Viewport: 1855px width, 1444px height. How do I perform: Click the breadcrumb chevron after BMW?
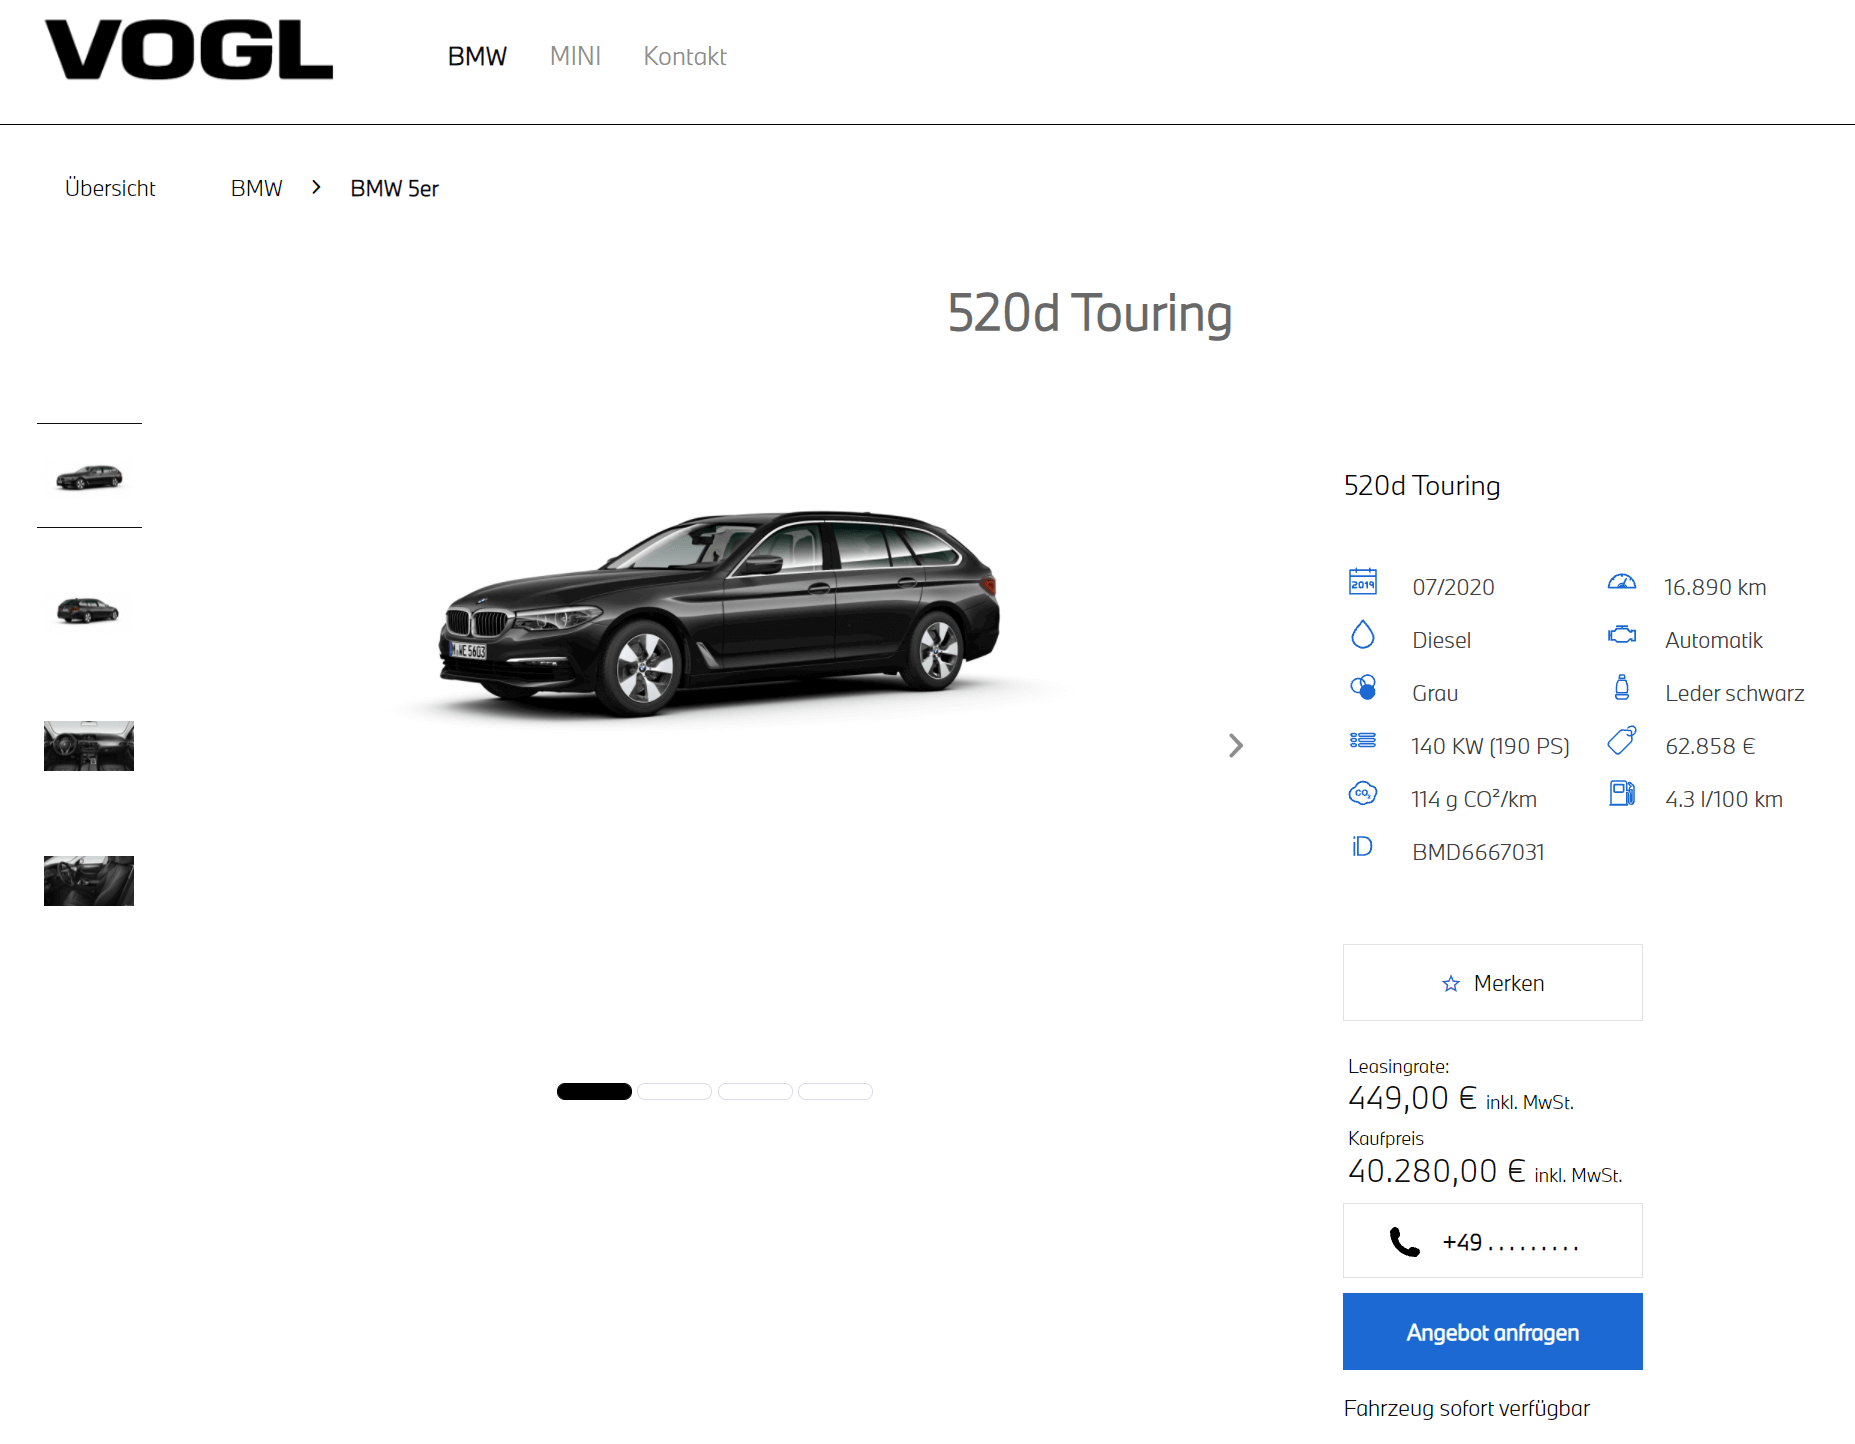point(316,187)
